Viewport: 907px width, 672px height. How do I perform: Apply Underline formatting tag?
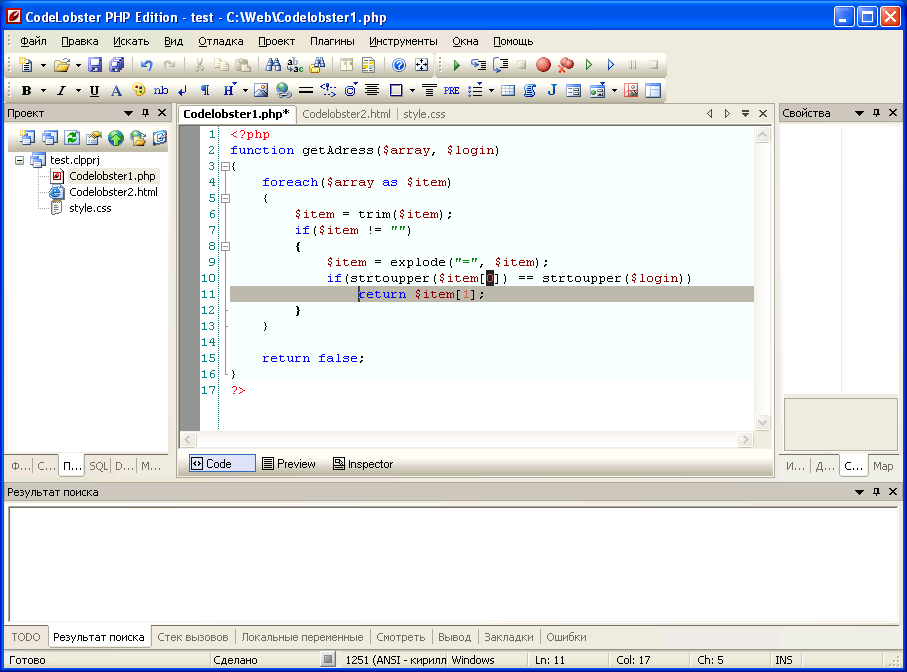pyautogui.click(x=94, y=90)
